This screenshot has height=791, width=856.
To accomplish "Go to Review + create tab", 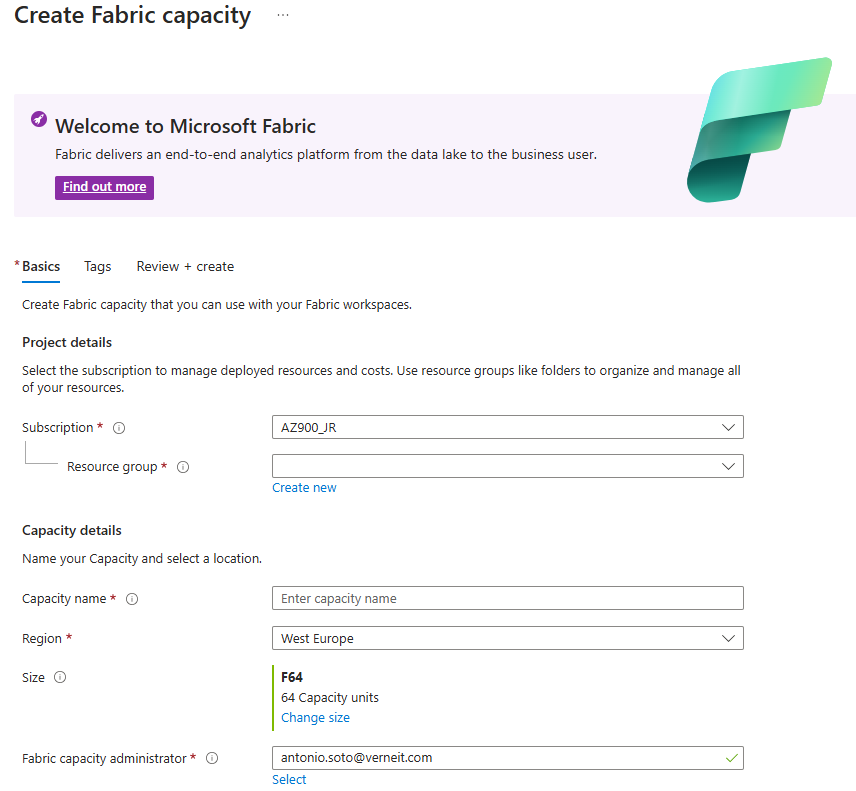I will 185,267.
